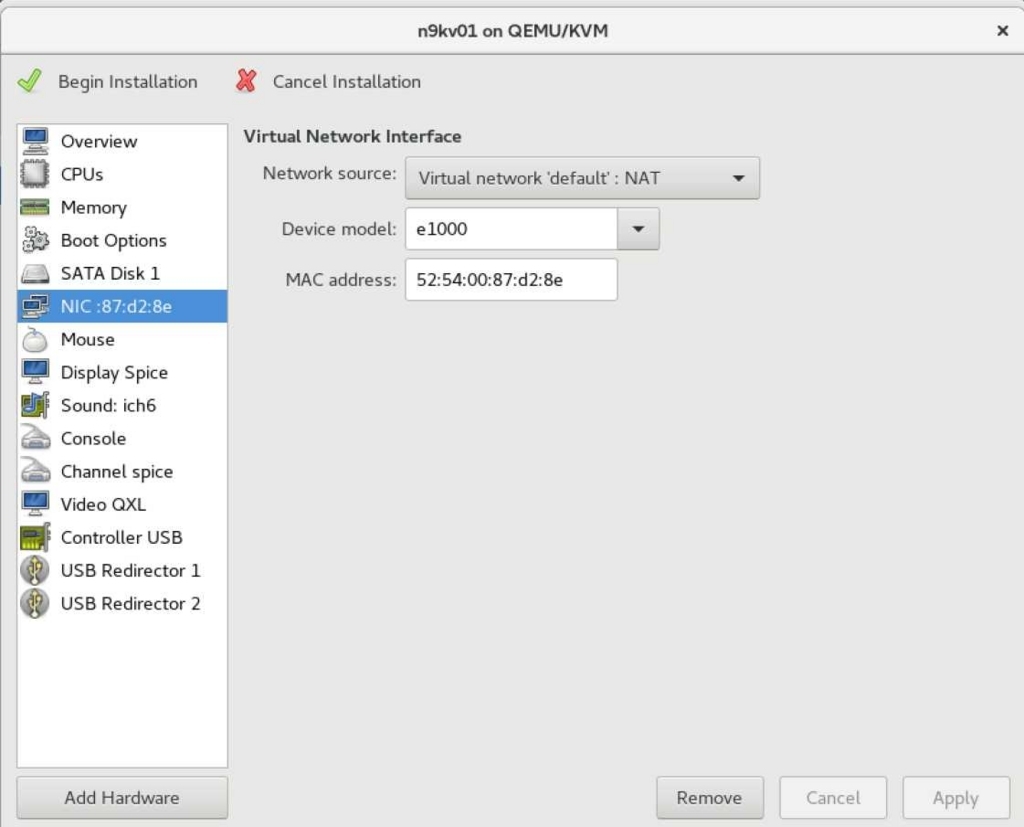Screen dimensions: 1024x827
Task: Click into the Device model e1000 field
Action: [511, 229]
